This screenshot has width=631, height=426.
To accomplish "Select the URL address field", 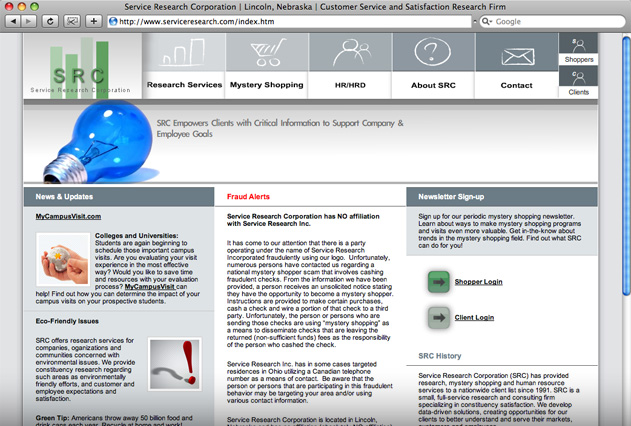I will 289,21.
